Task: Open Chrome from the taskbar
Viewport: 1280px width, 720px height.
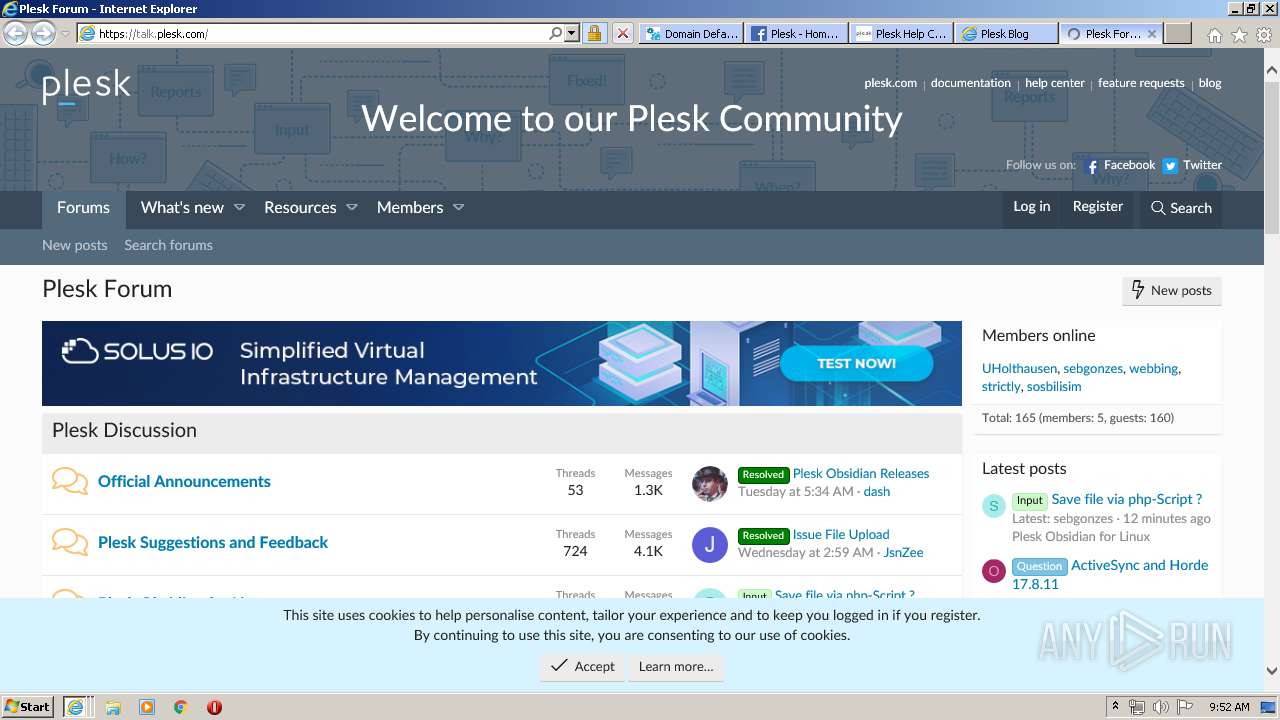Action: (180, 707)
